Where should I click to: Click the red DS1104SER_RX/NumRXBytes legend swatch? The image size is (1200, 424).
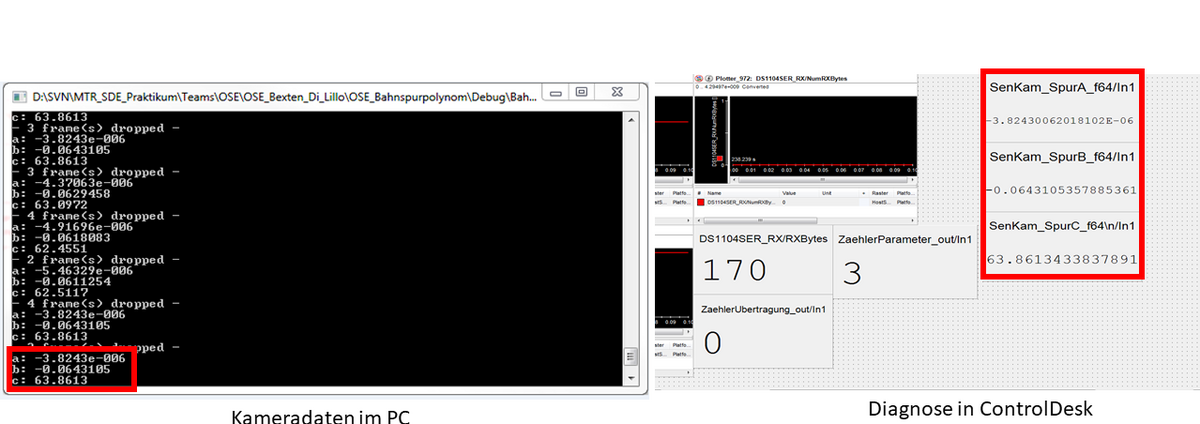click(x=700, y=202)
